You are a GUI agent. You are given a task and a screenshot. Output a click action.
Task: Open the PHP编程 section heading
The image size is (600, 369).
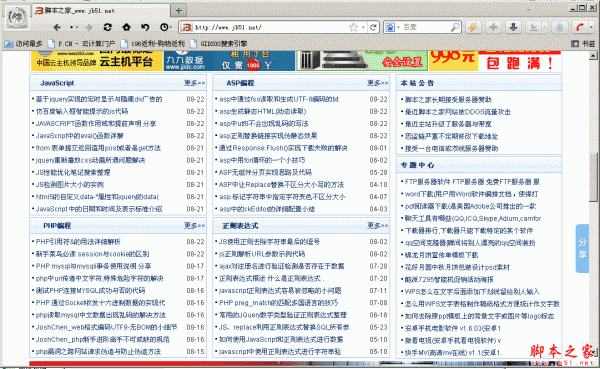click(x=57, y=225)
